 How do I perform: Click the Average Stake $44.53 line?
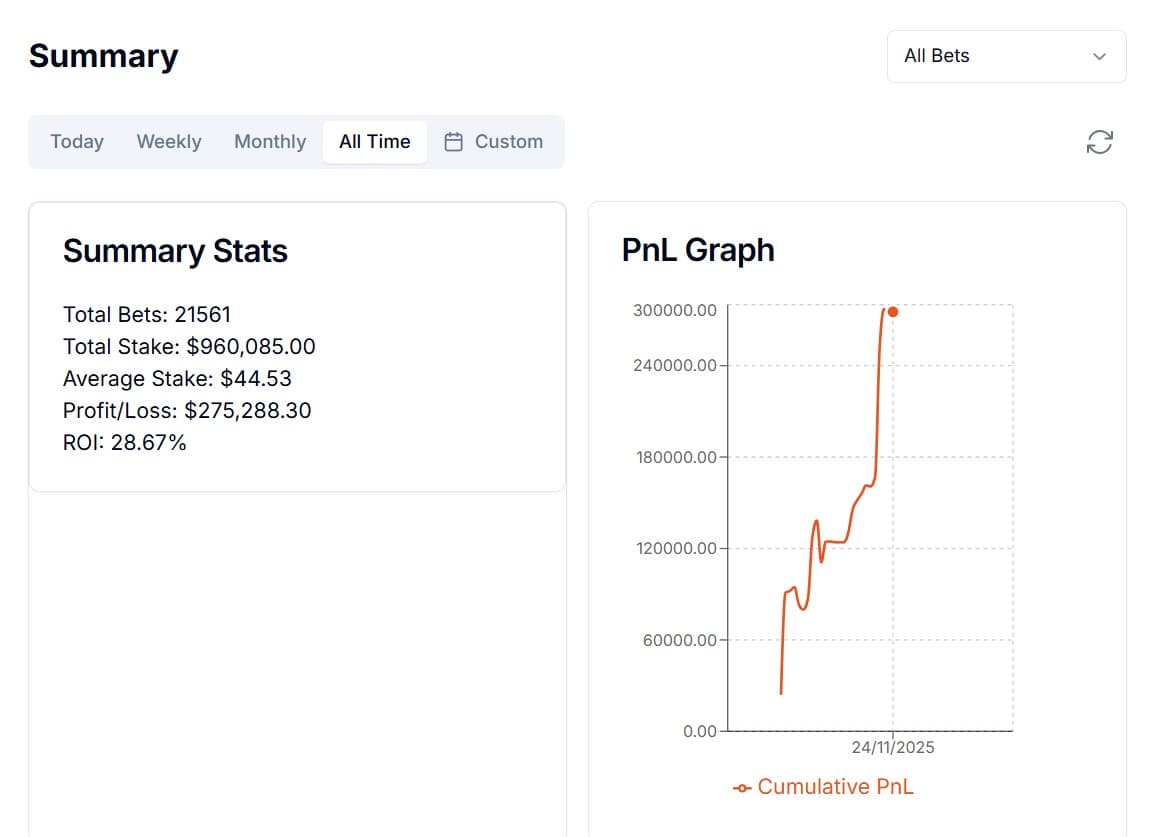(177, 379)
